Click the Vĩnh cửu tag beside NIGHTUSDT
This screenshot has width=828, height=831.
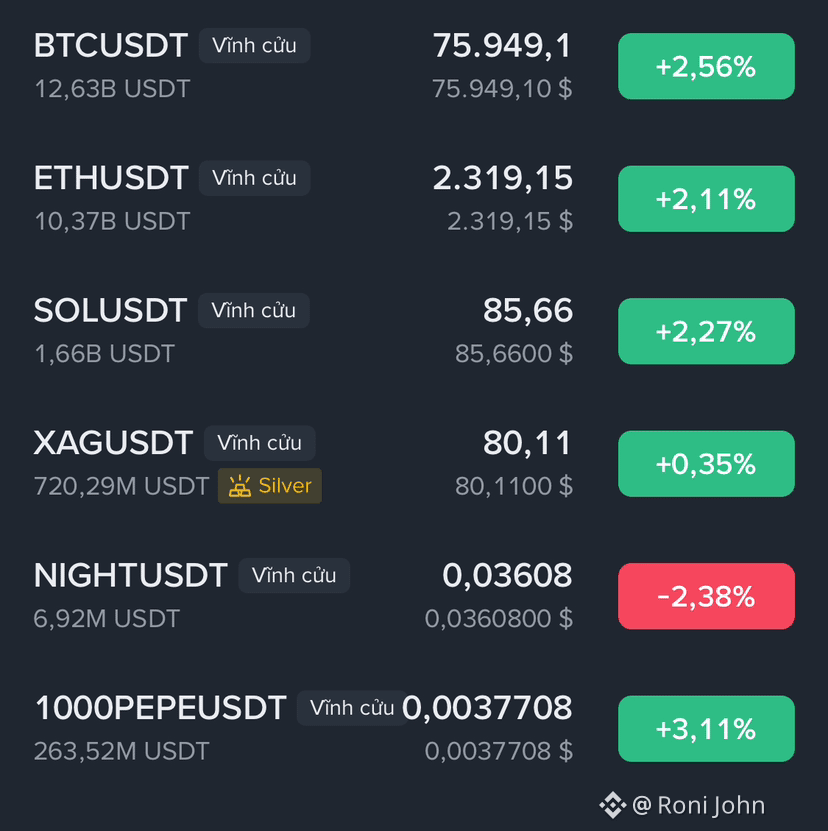[x=294, y=576]
